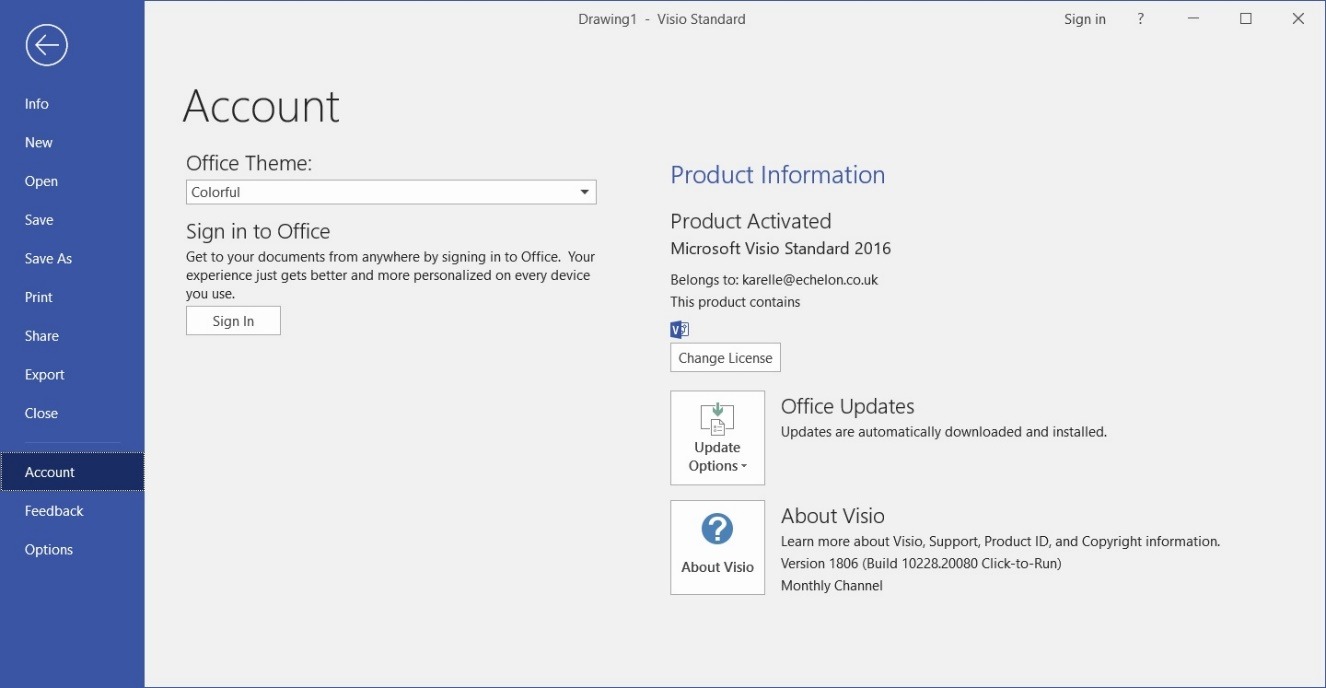Click the Product Information heading
1326x688 pixels.
pyautogui.click(x=777, y=175)
